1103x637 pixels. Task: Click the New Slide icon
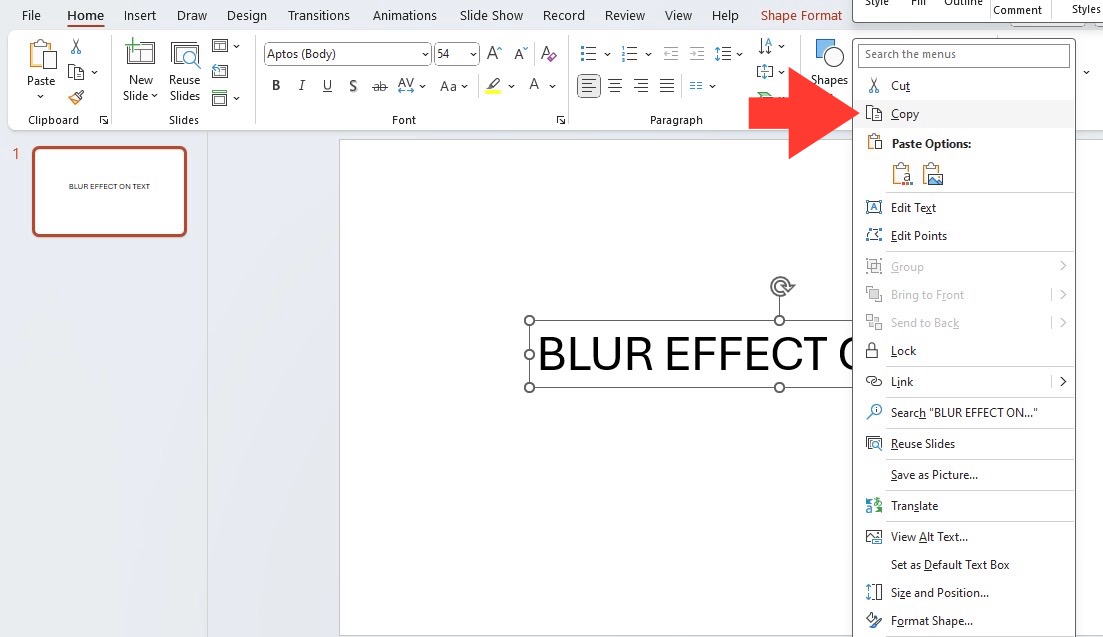(140, 53)
